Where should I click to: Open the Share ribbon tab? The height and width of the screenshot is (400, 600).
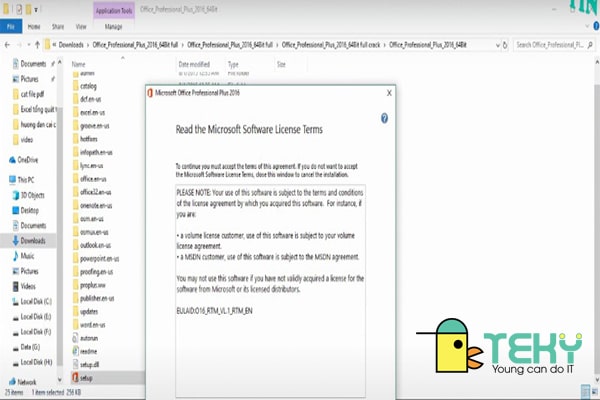pos(58,26)
